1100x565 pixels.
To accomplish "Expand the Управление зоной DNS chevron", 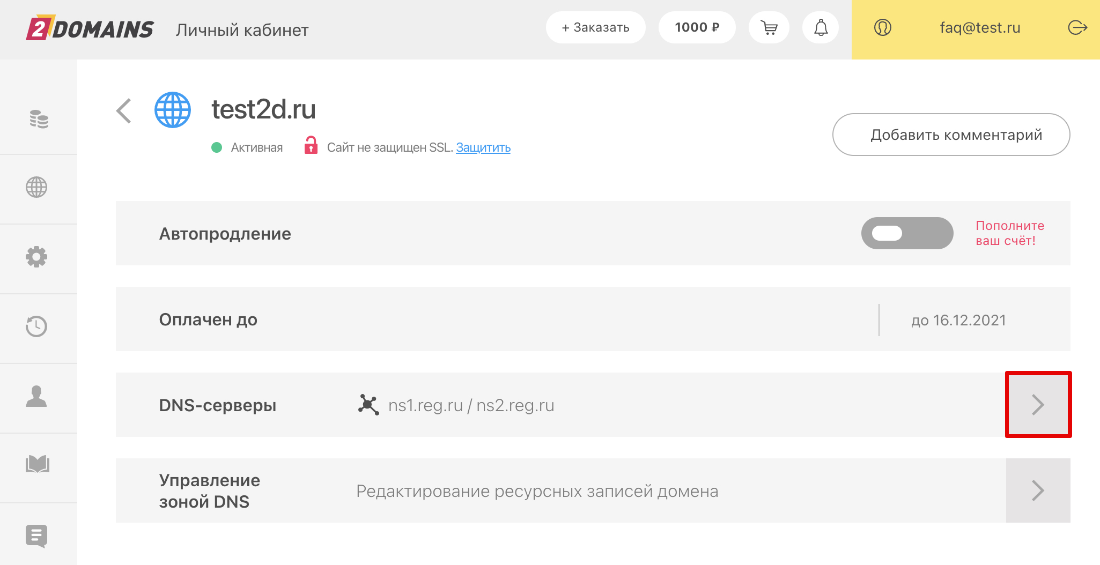I will tap(1038, 490).
